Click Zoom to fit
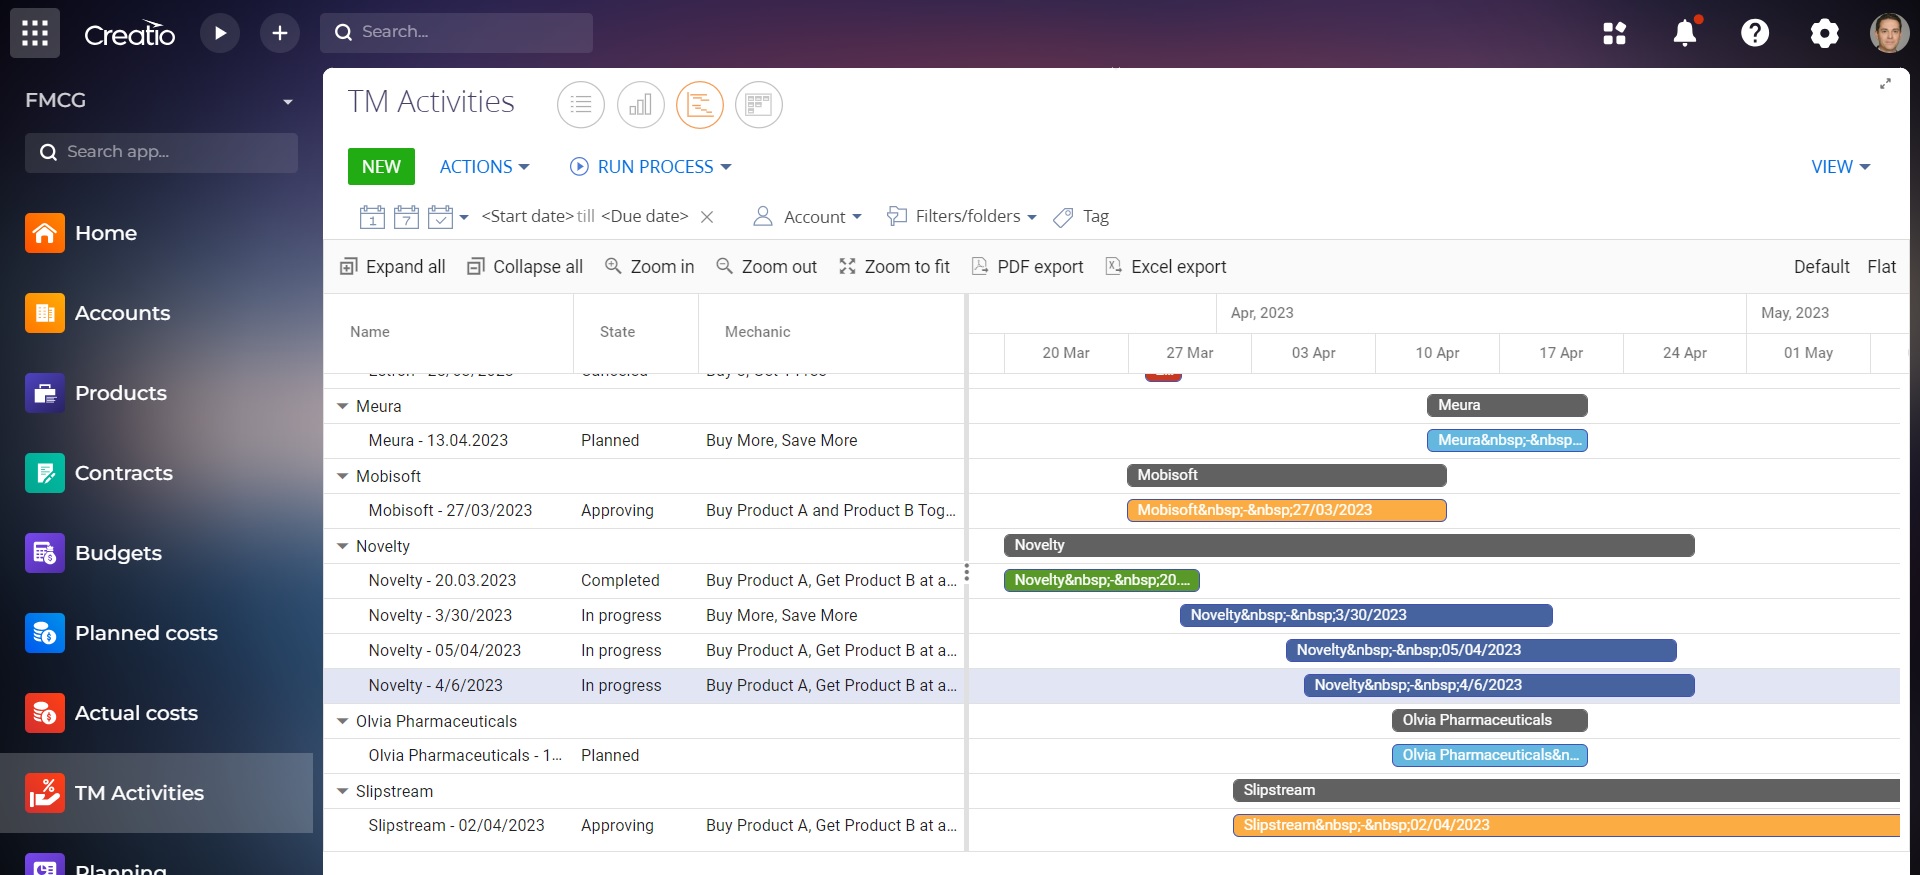This screenshot has height=875, width=1920. (894, 267)
